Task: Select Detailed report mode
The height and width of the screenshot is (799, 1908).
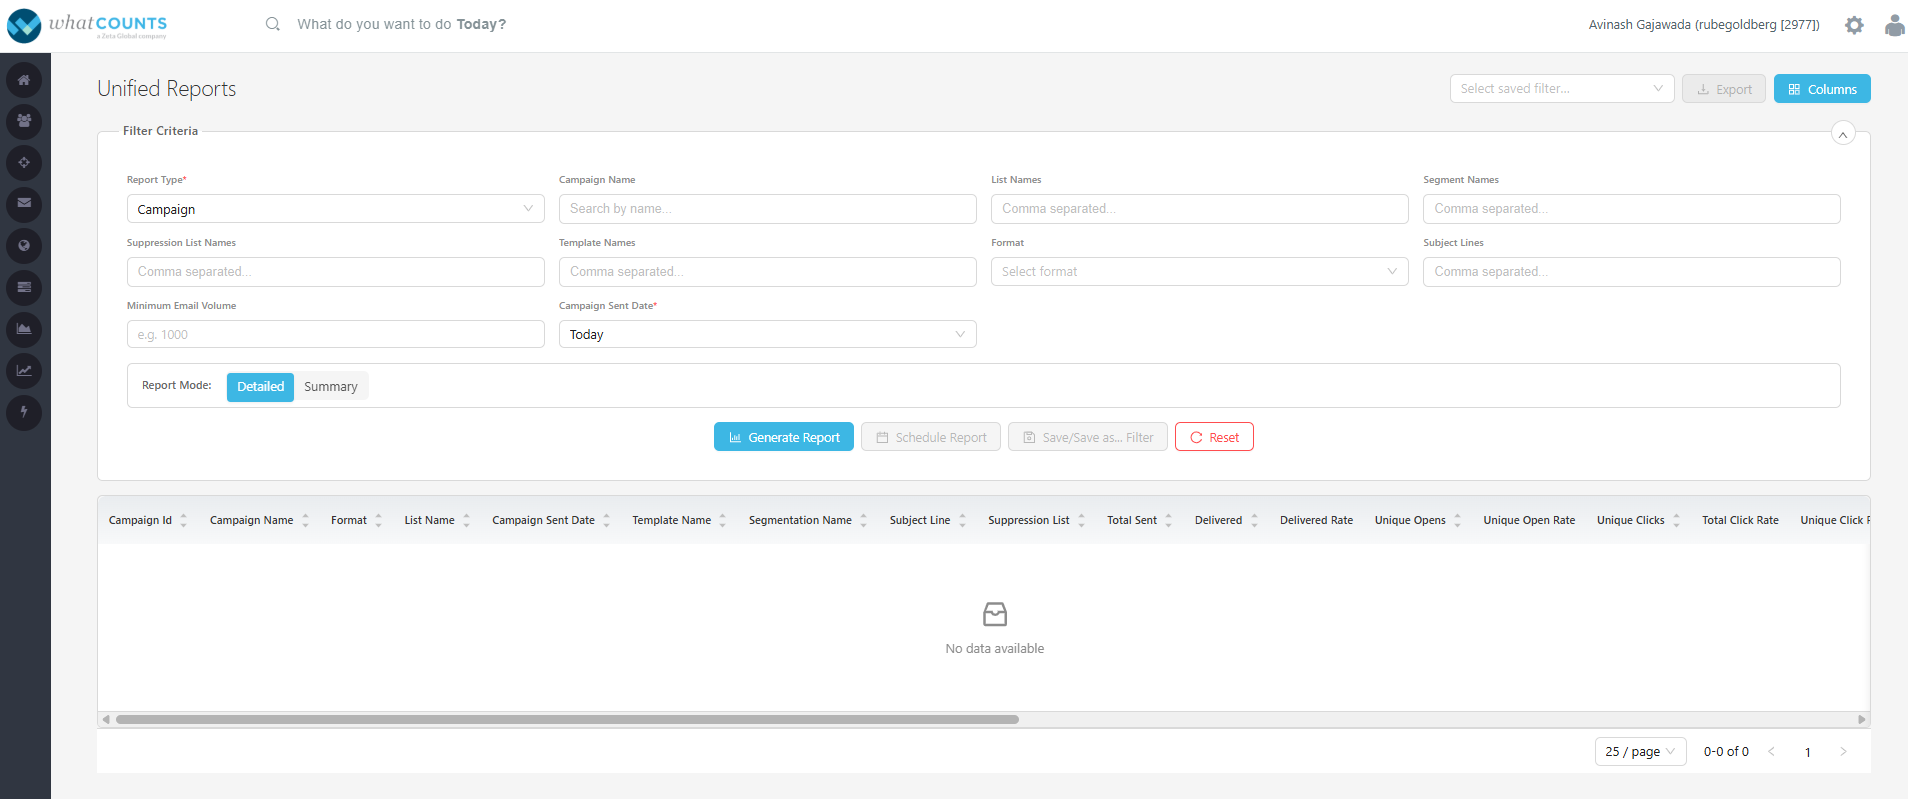Action: click(260, 387)
